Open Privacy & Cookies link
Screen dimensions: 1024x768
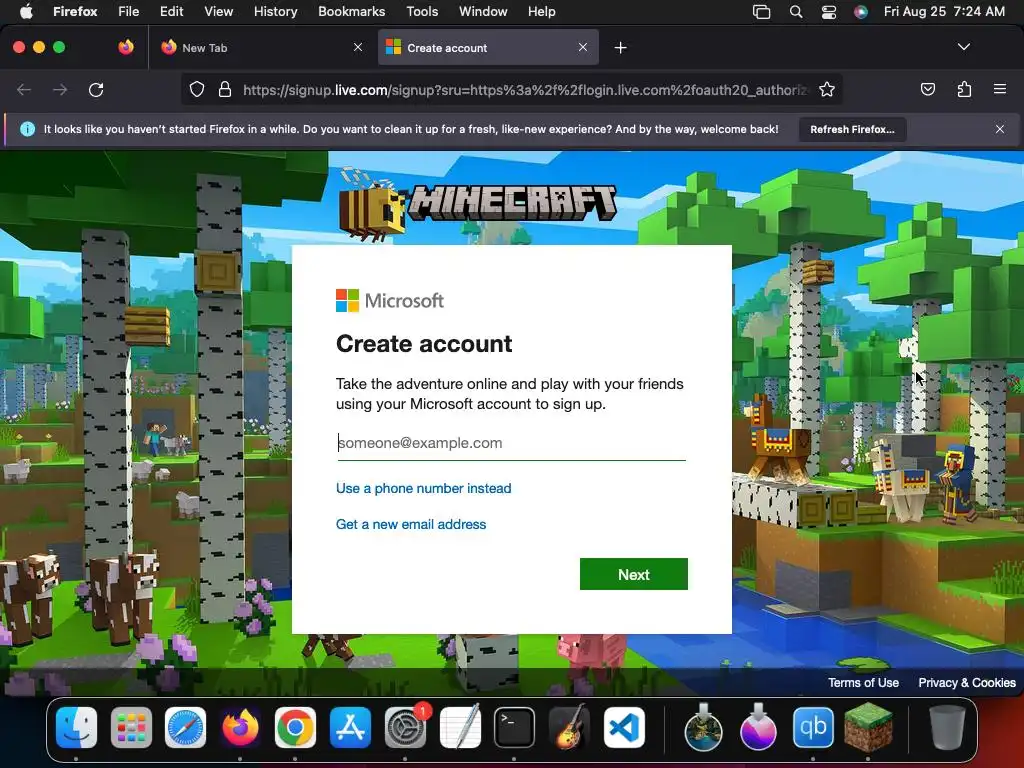967,682
